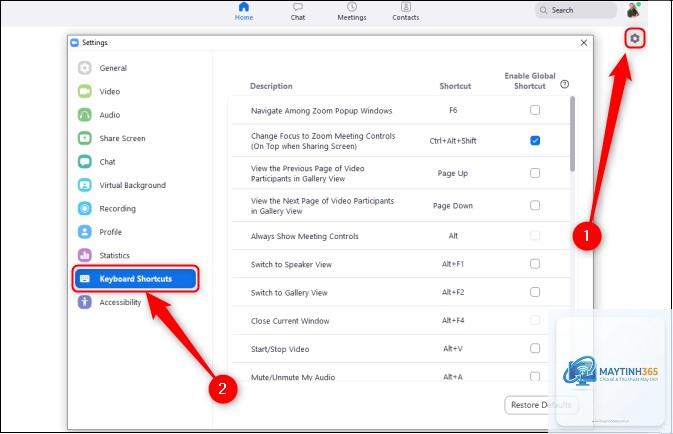Click Close Current Window description
The width and height of the screenshot is (673, 434).
pyautogui.click(x=290, y=321)
